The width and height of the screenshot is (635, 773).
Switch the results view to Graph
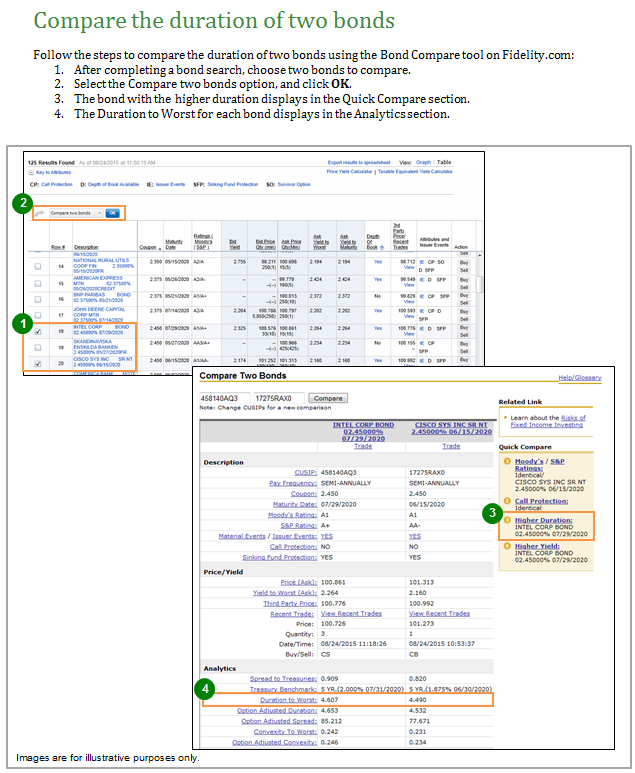423,162
